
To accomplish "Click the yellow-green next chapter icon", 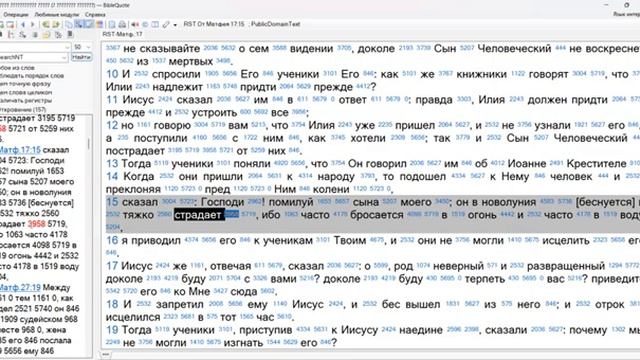I will (x=56, y=24).
